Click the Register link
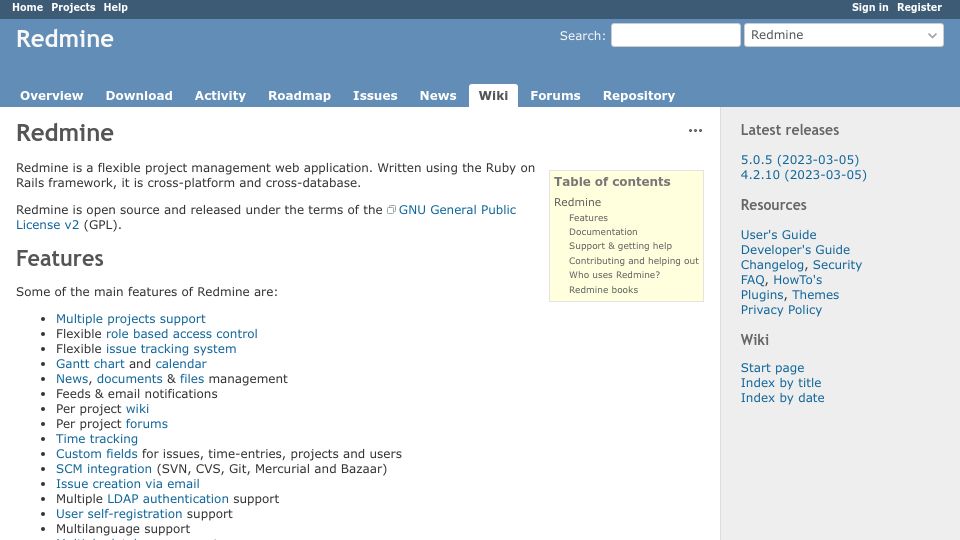This screenshot has width=960, height=540. pos(919,7)
